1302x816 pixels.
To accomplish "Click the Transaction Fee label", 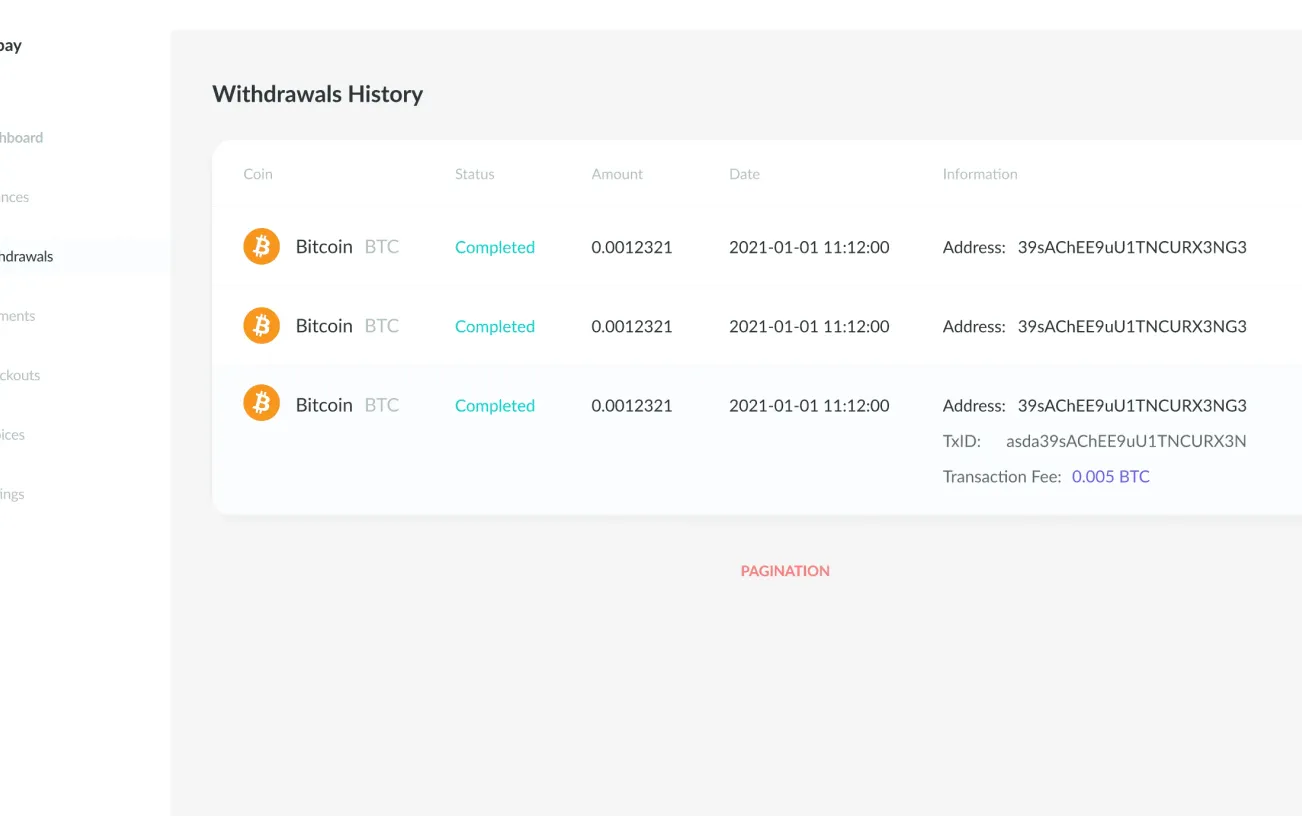I will click(1002, 477).
